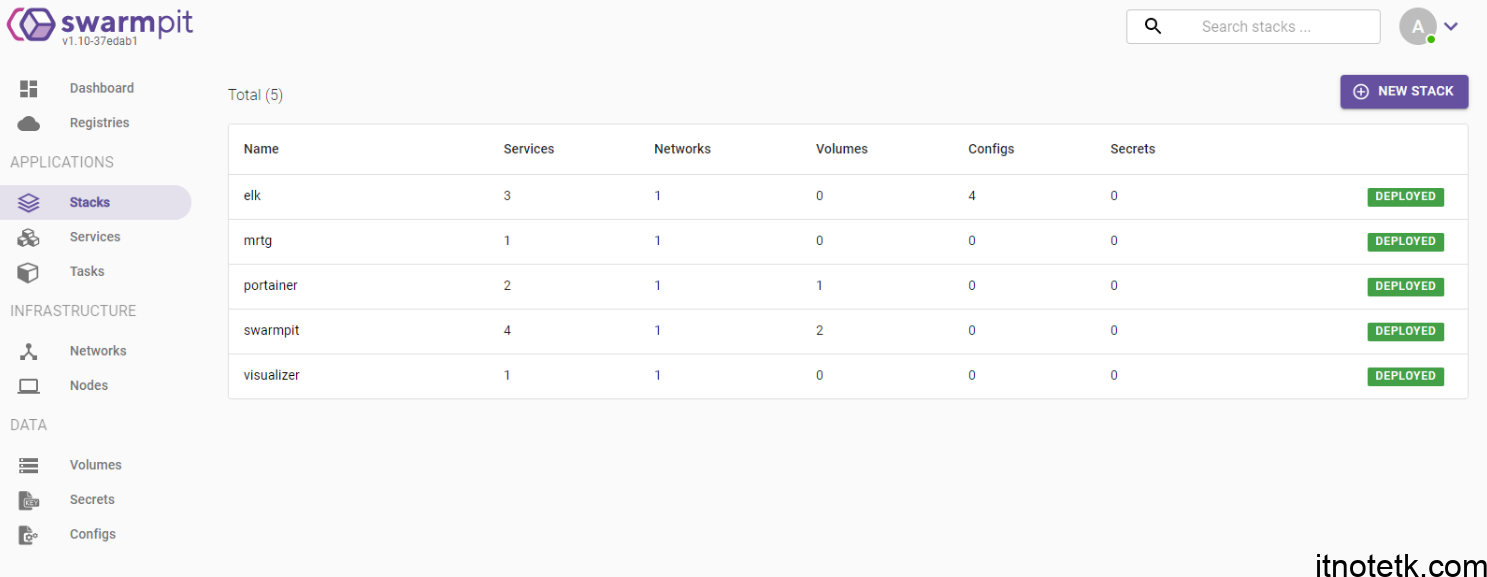Click the Tasks cube icon

click(29, 272)
